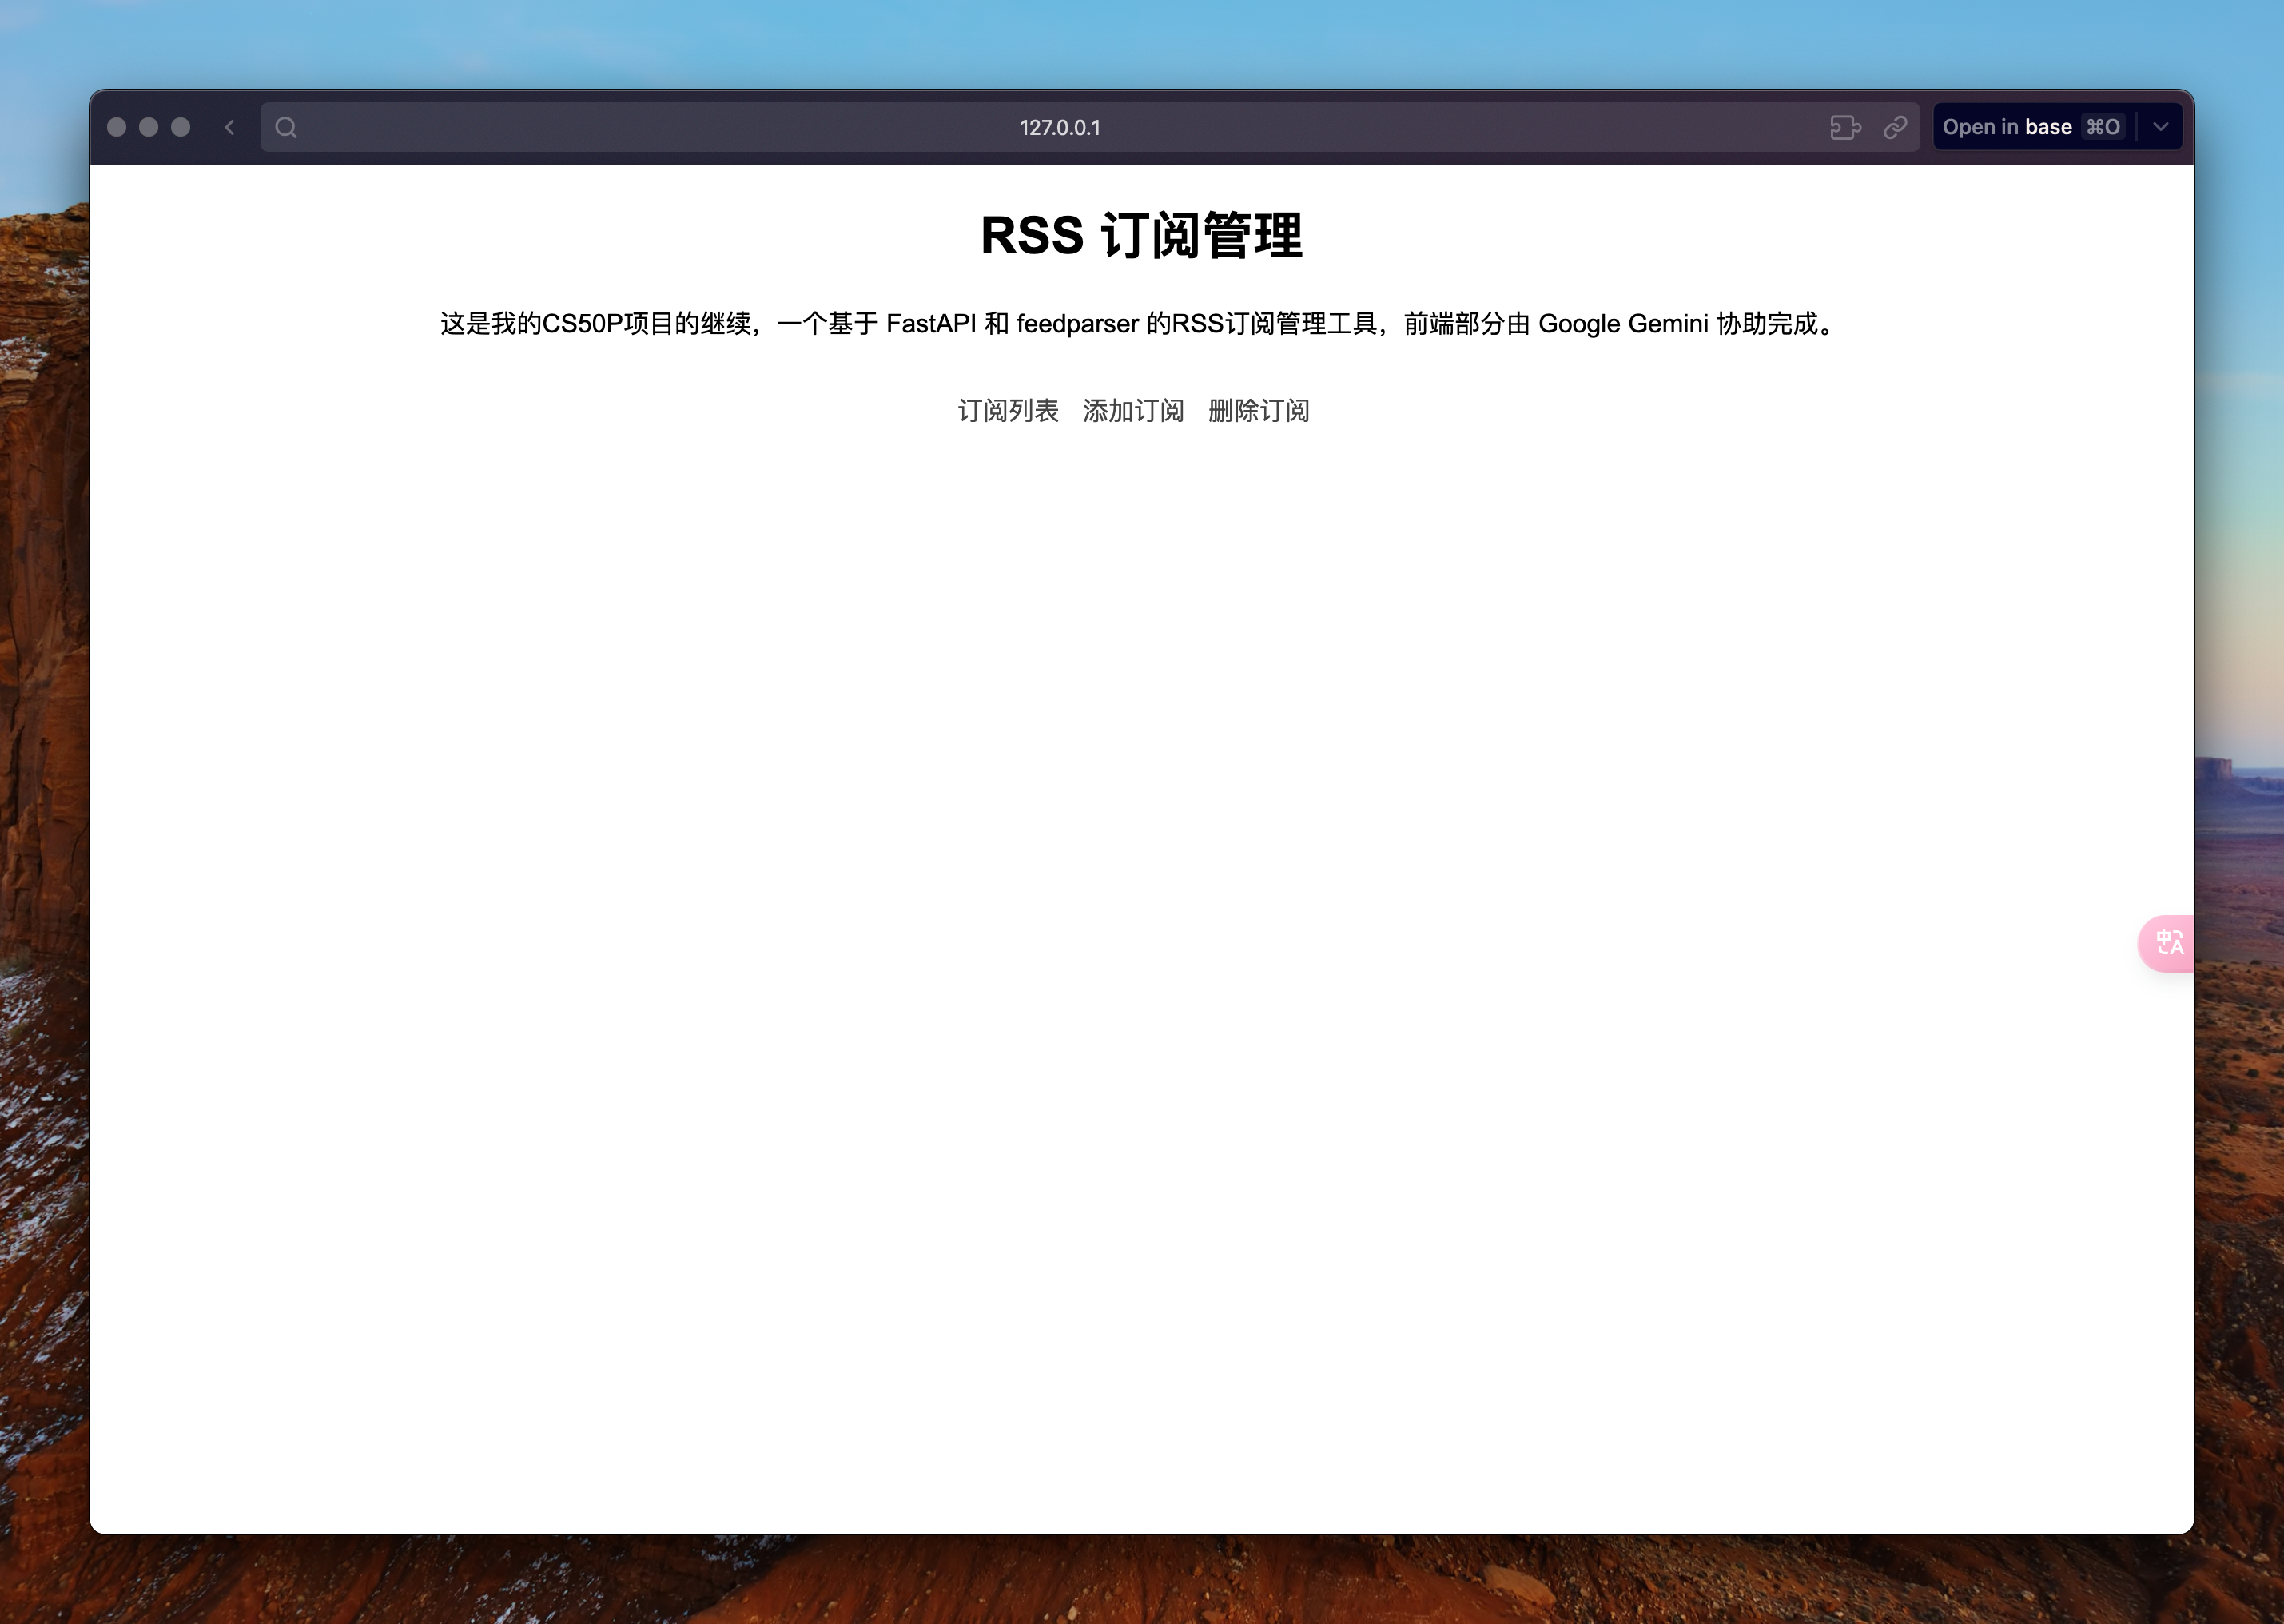
Task: Zoom the window with third traffic light
Action: pos(181,127)
